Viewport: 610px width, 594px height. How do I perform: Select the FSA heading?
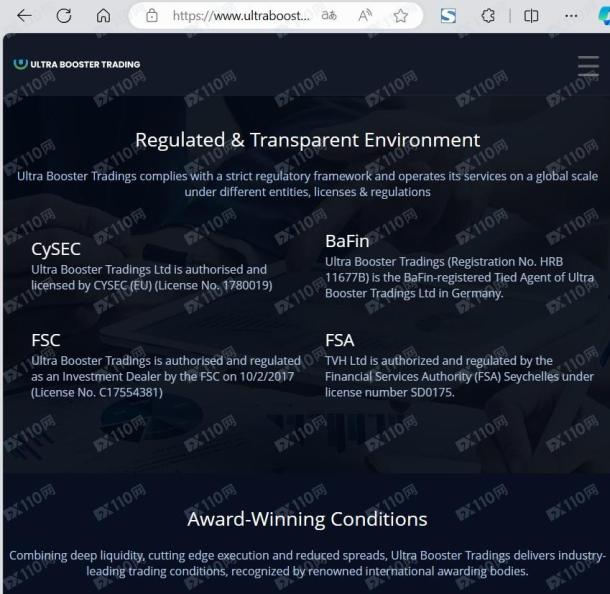340,340
